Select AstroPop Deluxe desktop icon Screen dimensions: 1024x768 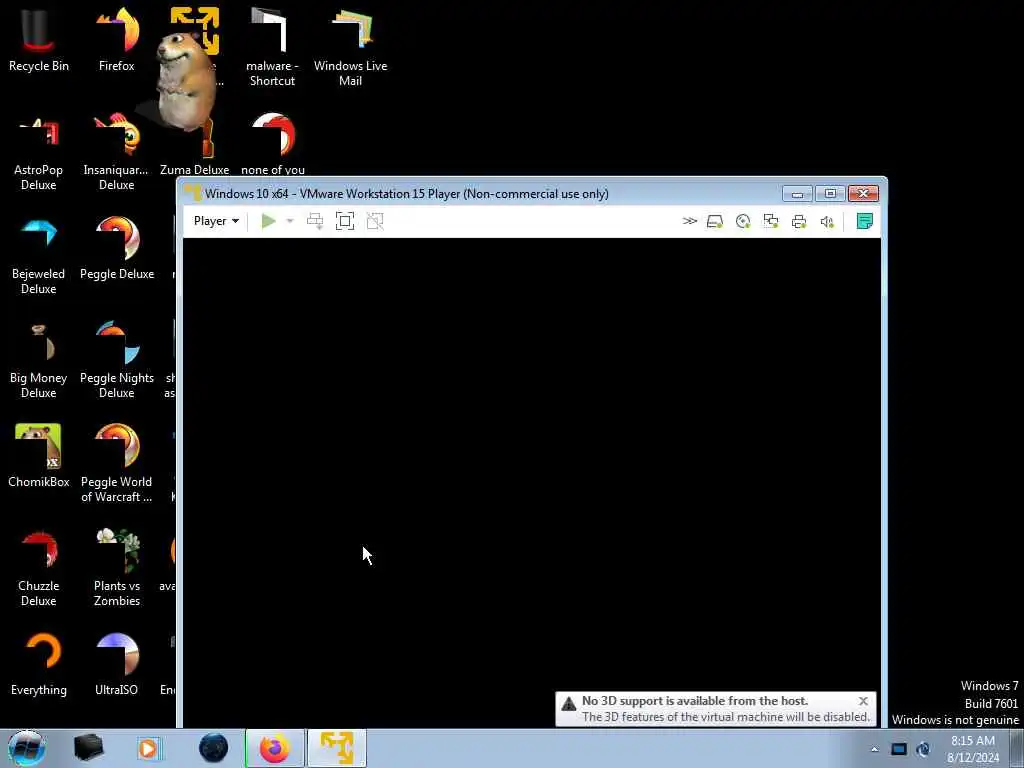(x=39, y=152)
